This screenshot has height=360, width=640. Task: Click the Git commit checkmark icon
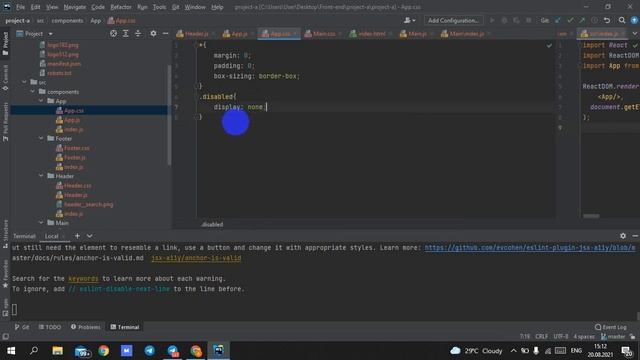(570, 20)
